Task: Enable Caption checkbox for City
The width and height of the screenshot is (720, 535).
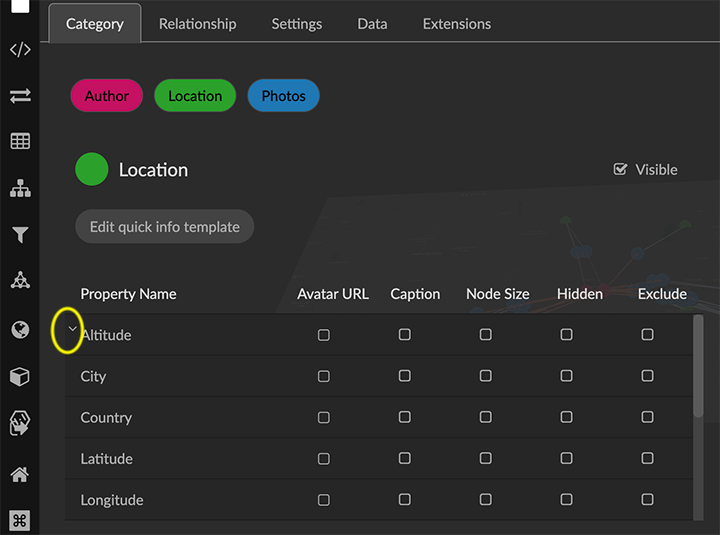Action: (404, 376)
